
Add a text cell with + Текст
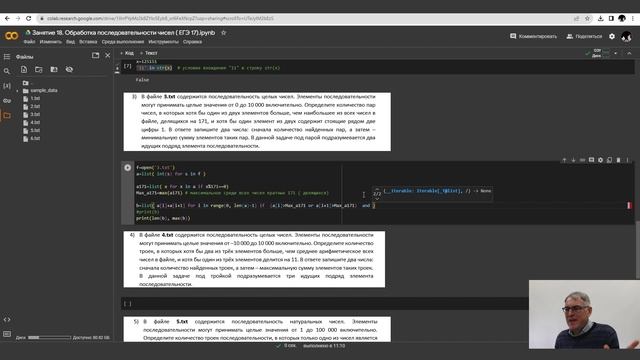[149, 53]
